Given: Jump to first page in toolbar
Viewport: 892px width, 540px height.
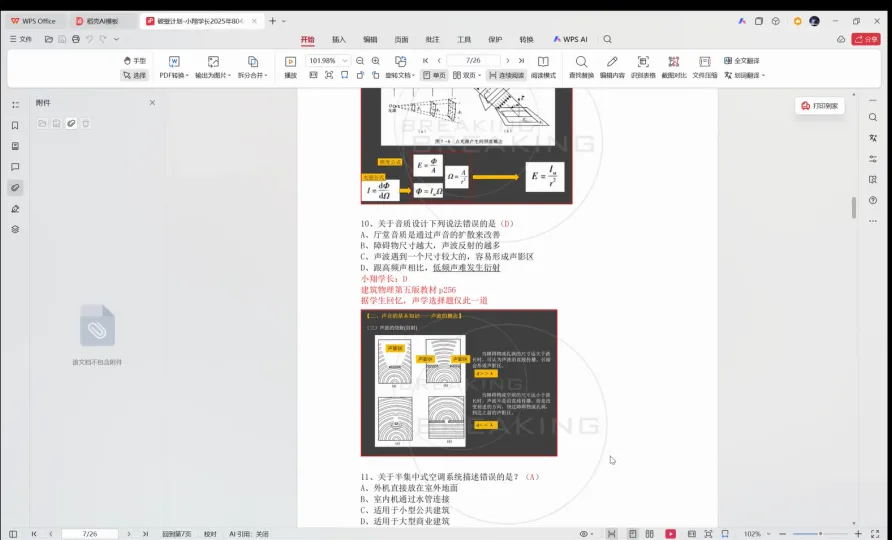Looking at the screenshot, I should coord(426,60).
